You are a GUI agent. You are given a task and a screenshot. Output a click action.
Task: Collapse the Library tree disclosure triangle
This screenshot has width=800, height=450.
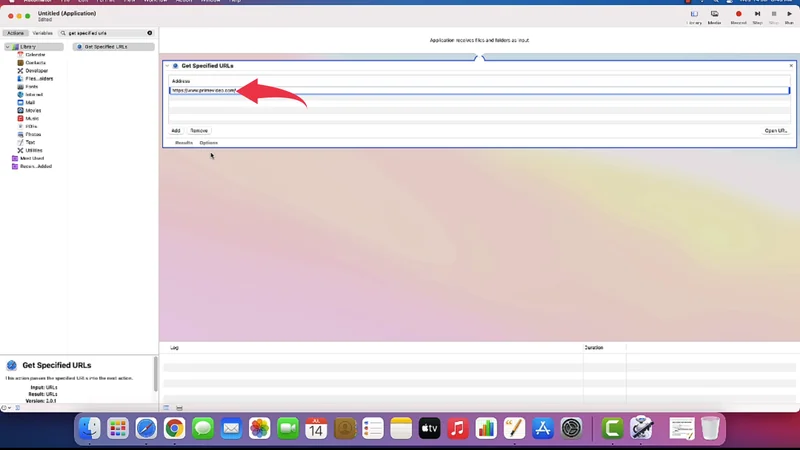click(8, 47)
